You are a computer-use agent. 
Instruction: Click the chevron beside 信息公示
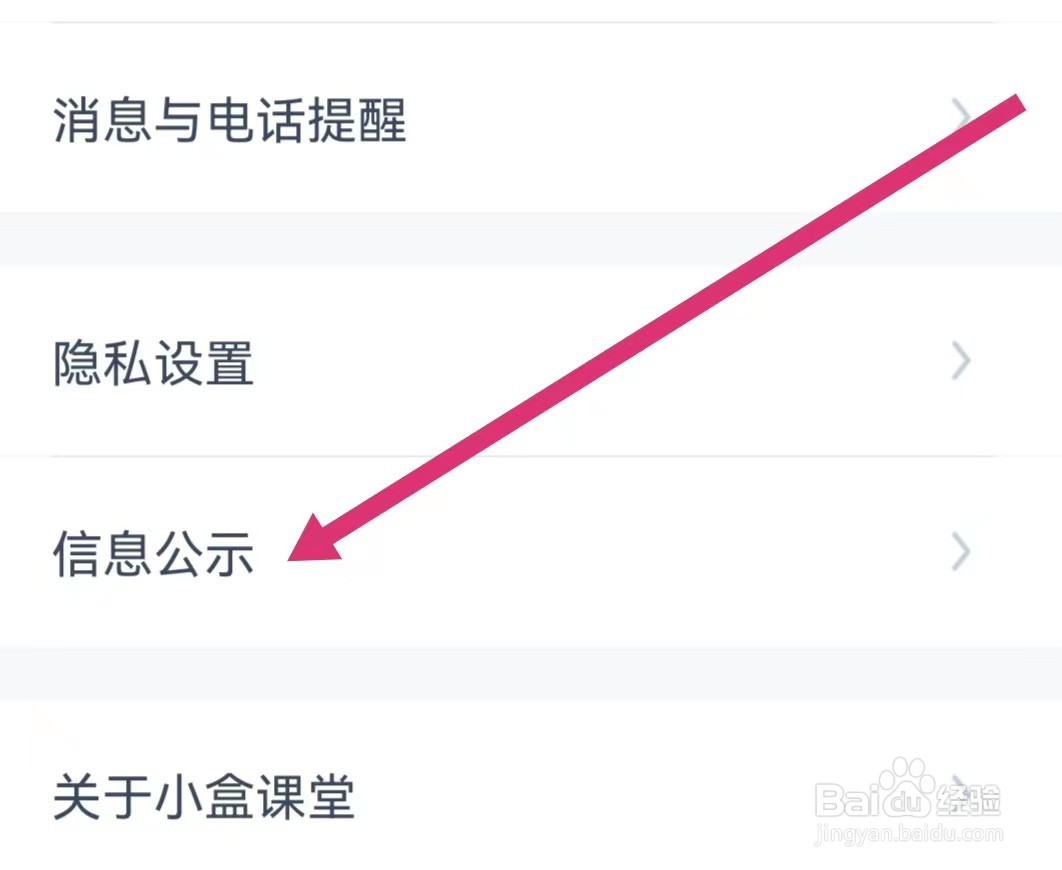(x=962, y=550)
